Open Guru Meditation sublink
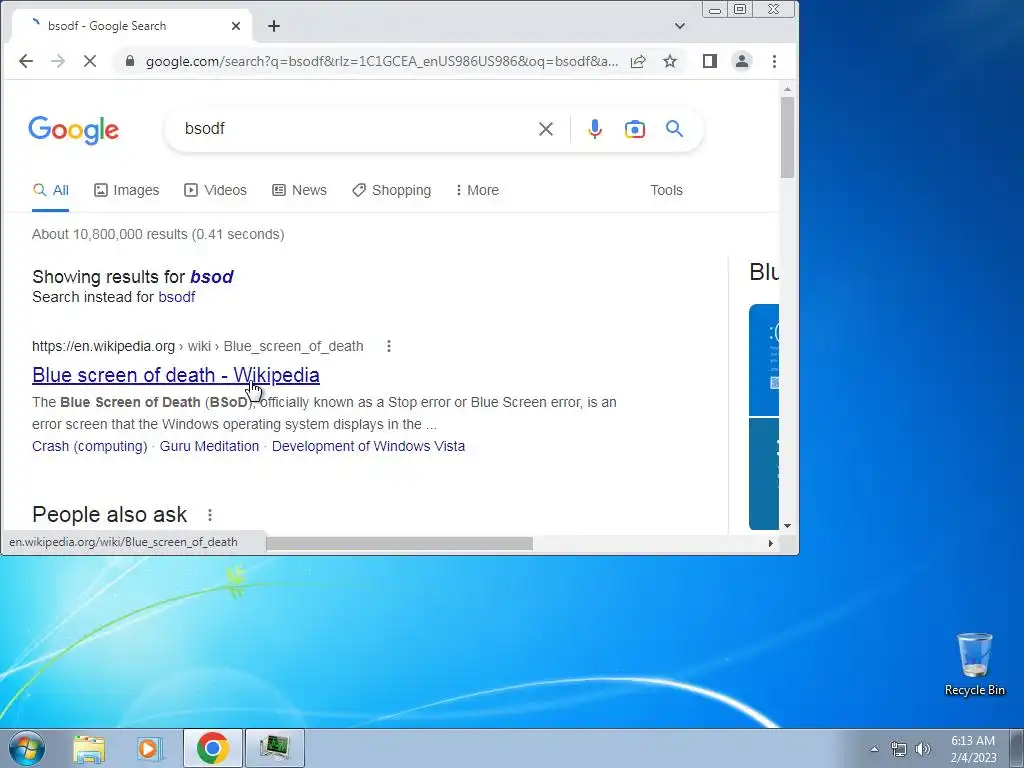The height and width of the screenshot is (768, 1024). pos(209,446)
